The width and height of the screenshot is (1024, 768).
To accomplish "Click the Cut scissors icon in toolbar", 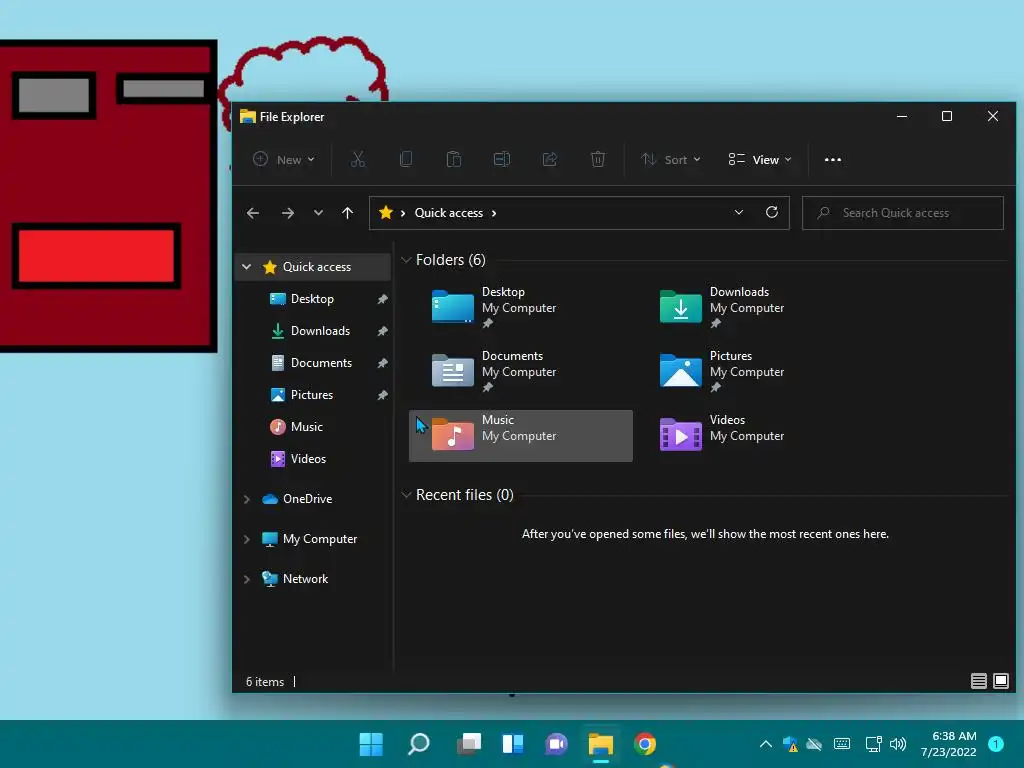I will [x=358, y=159].
